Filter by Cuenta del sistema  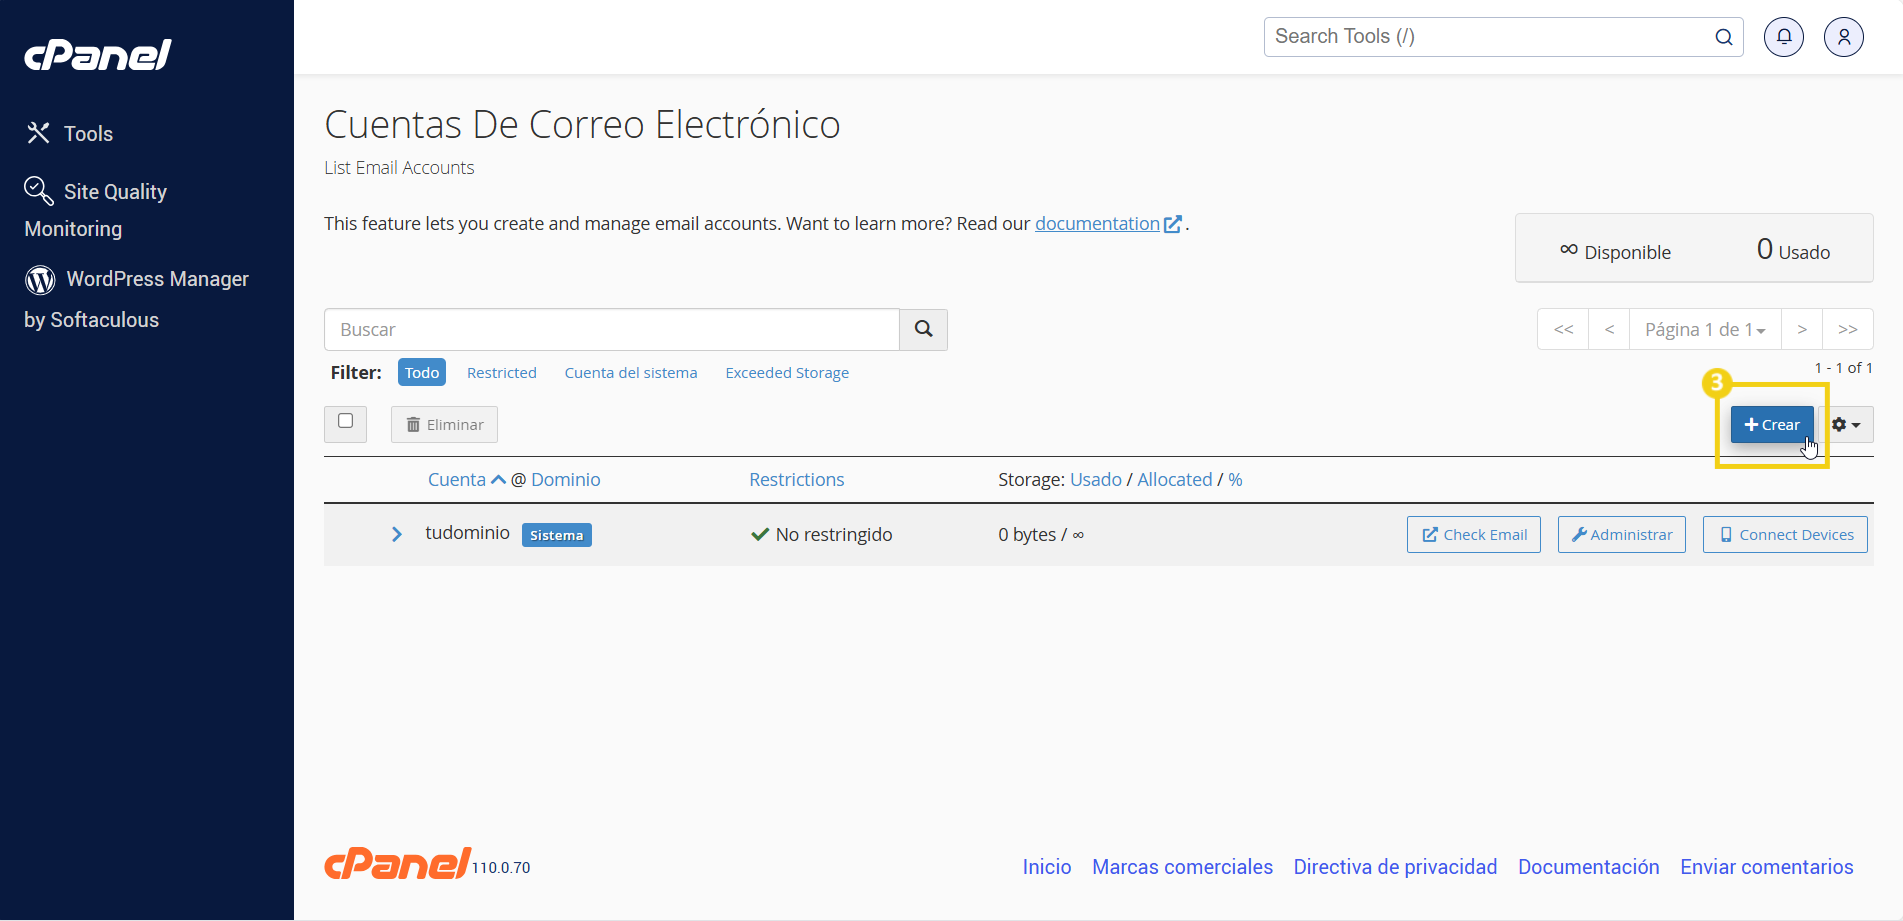coord(630,373)
